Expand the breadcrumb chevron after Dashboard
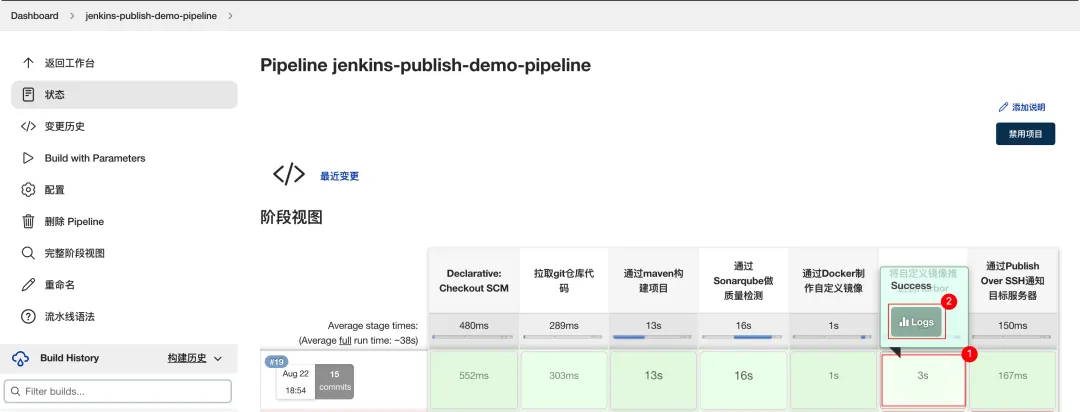The width and height of the screenshot is (1080, 412). [72, 15]
